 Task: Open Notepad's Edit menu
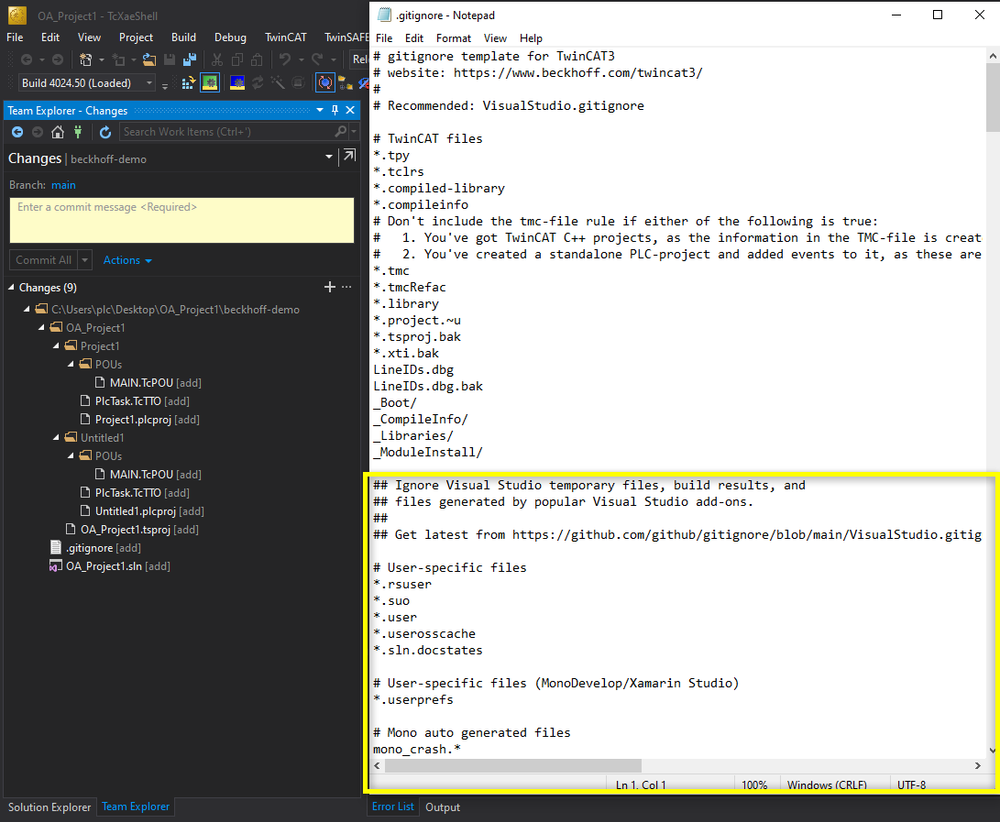pyautogui.click(x=414, y=38)
